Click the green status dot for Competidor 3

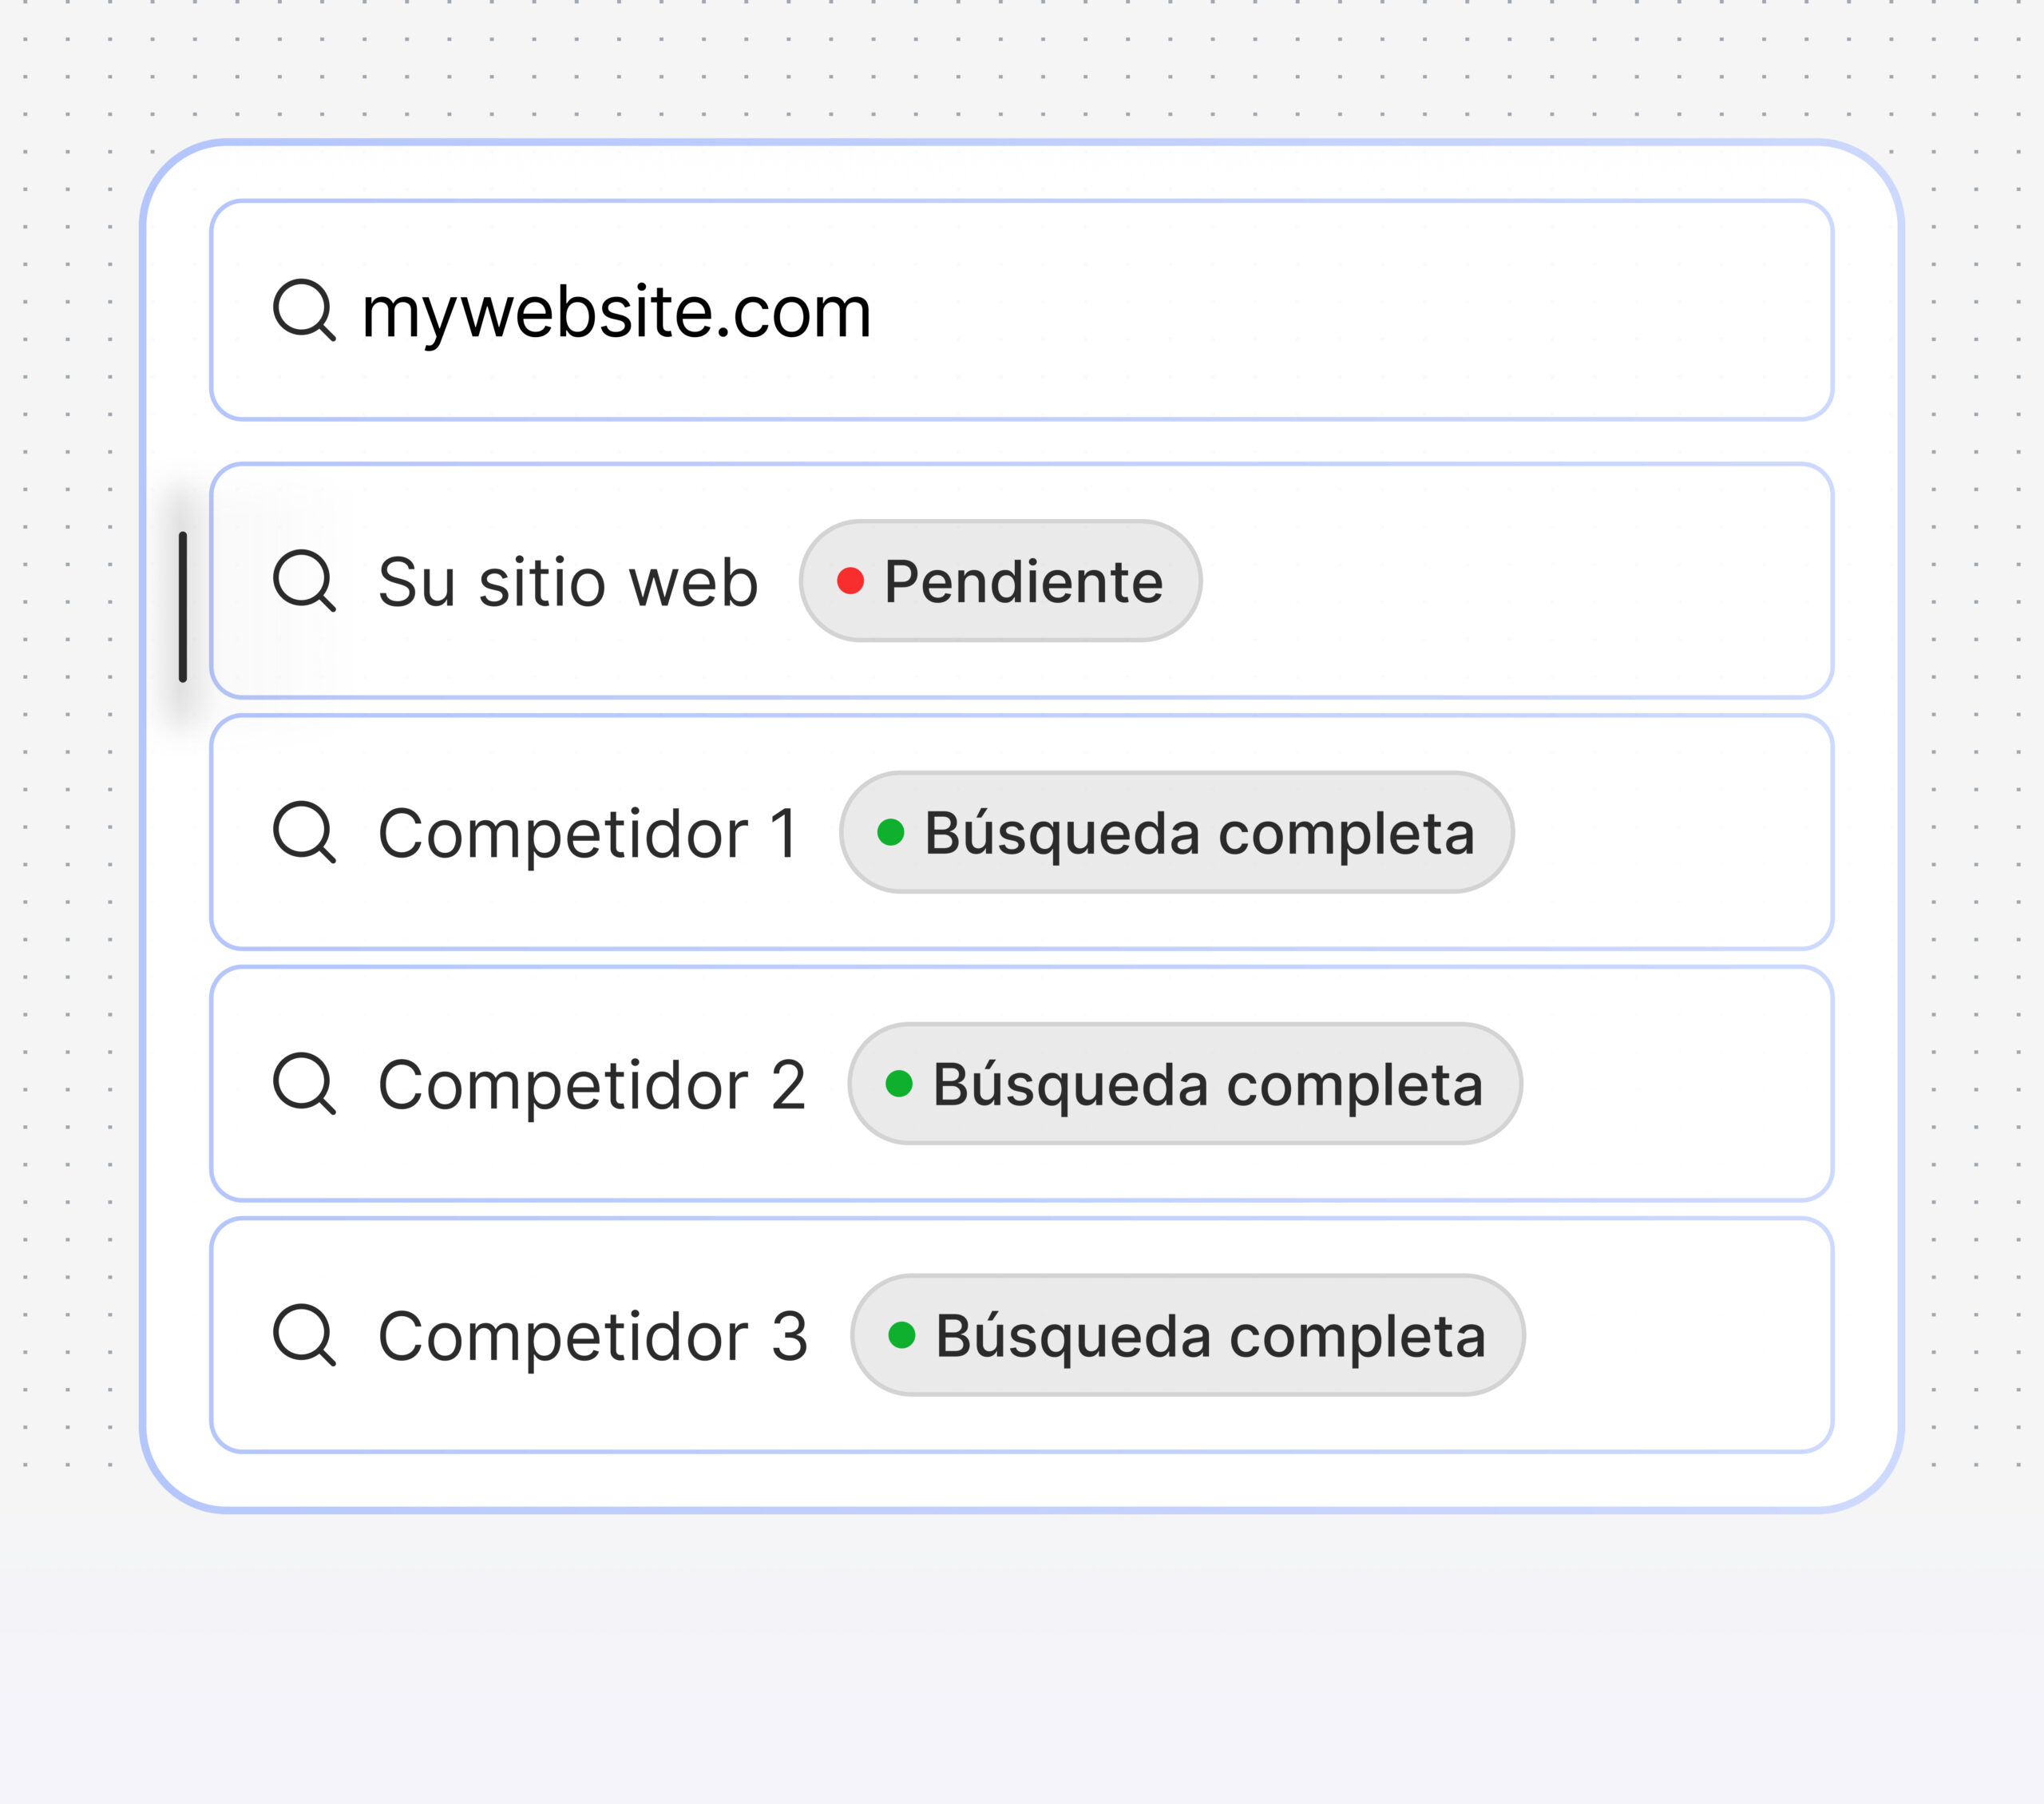901,1335
